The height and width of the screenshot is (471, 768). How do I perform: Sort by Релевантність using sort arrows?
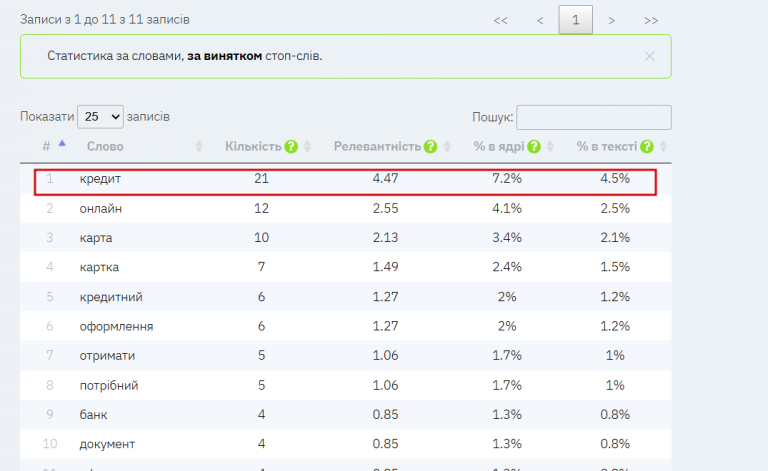tap(447, 146)
